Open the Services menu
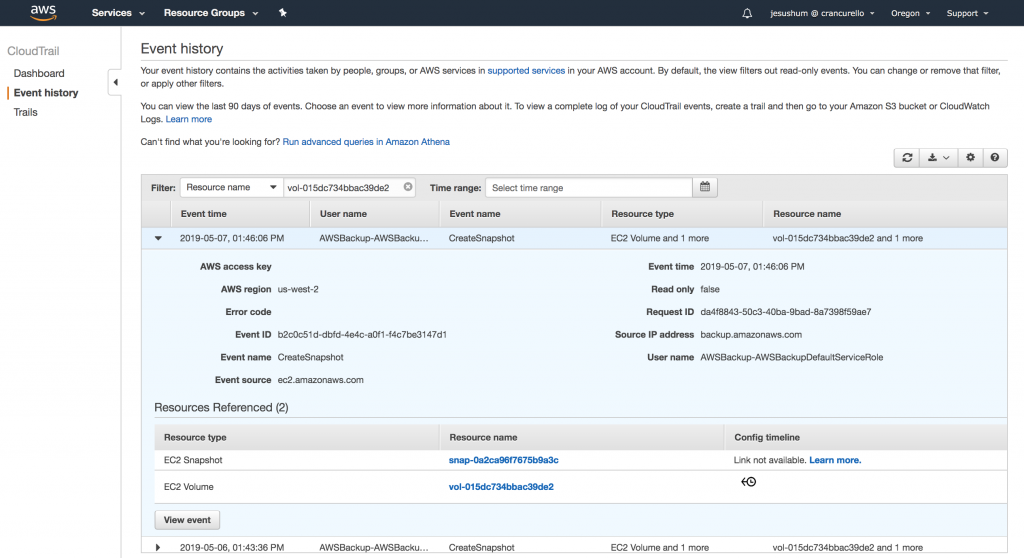Viewport: 1024px width, 558px height. (118, 13)
